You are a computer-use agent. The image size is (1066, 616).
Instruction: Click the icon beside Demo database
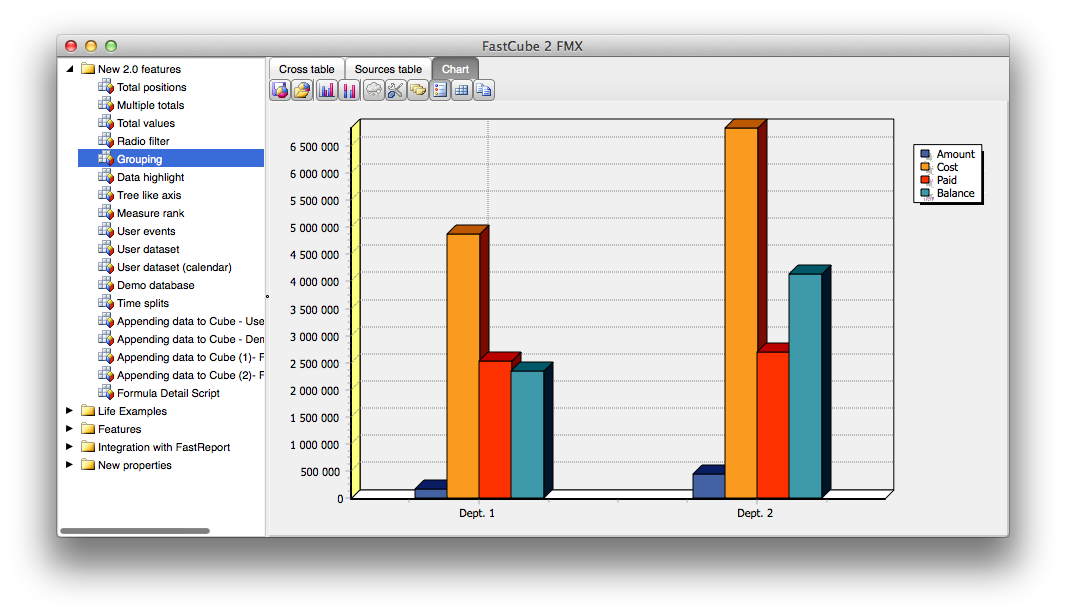click(105, 284)
